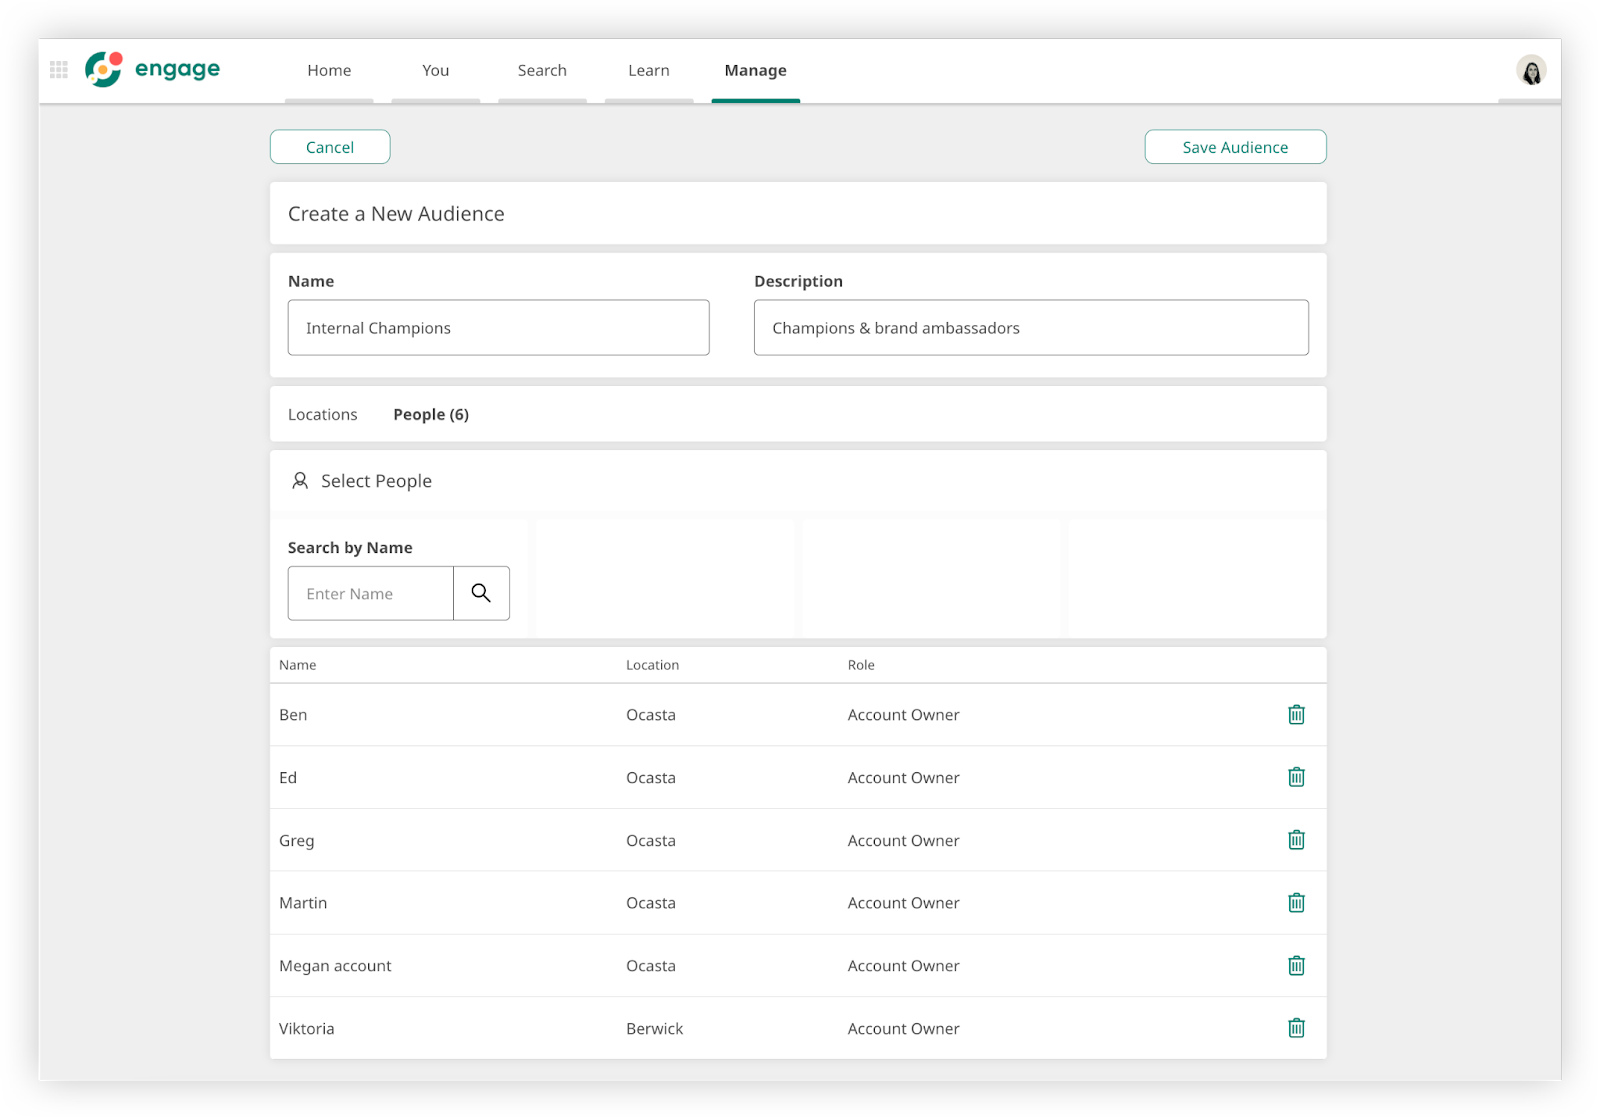Click Ocasta in Ben's row
Viewport: 1600px width, 1119px height.
pyautogui.click(x=651, y=715)
